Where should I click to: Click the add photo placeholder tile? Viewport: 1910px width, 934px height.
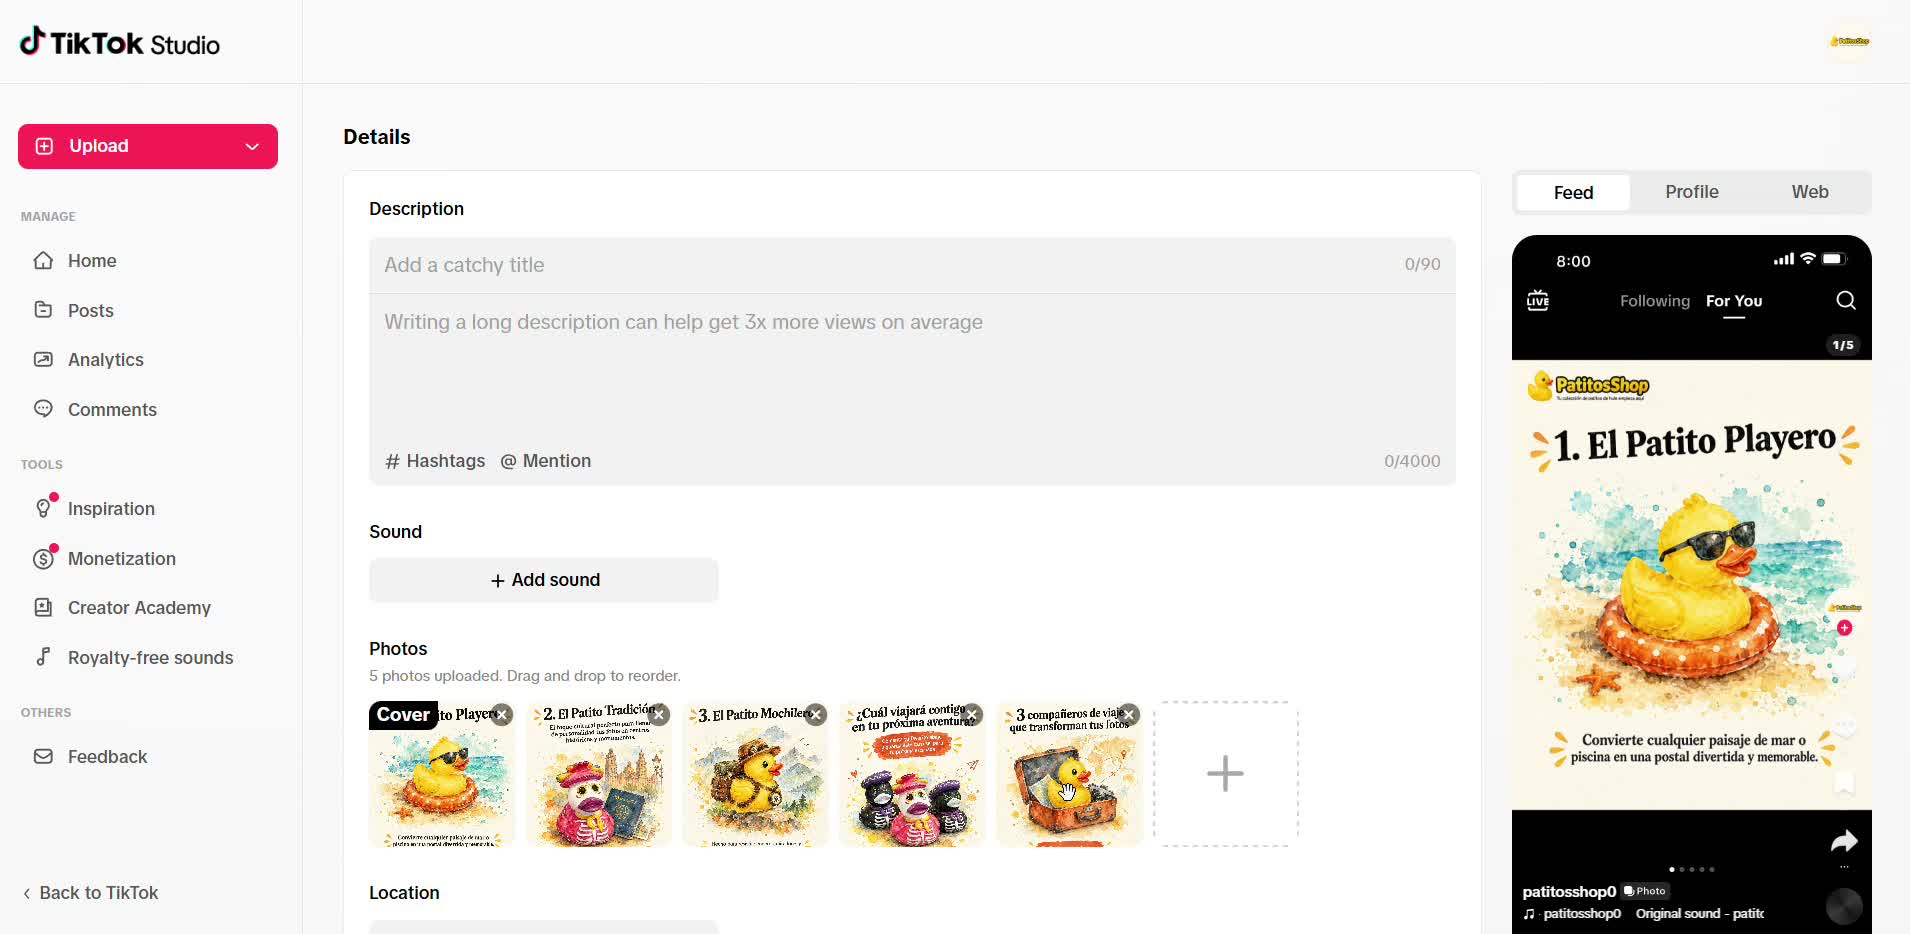click(x=1226, y=774)
